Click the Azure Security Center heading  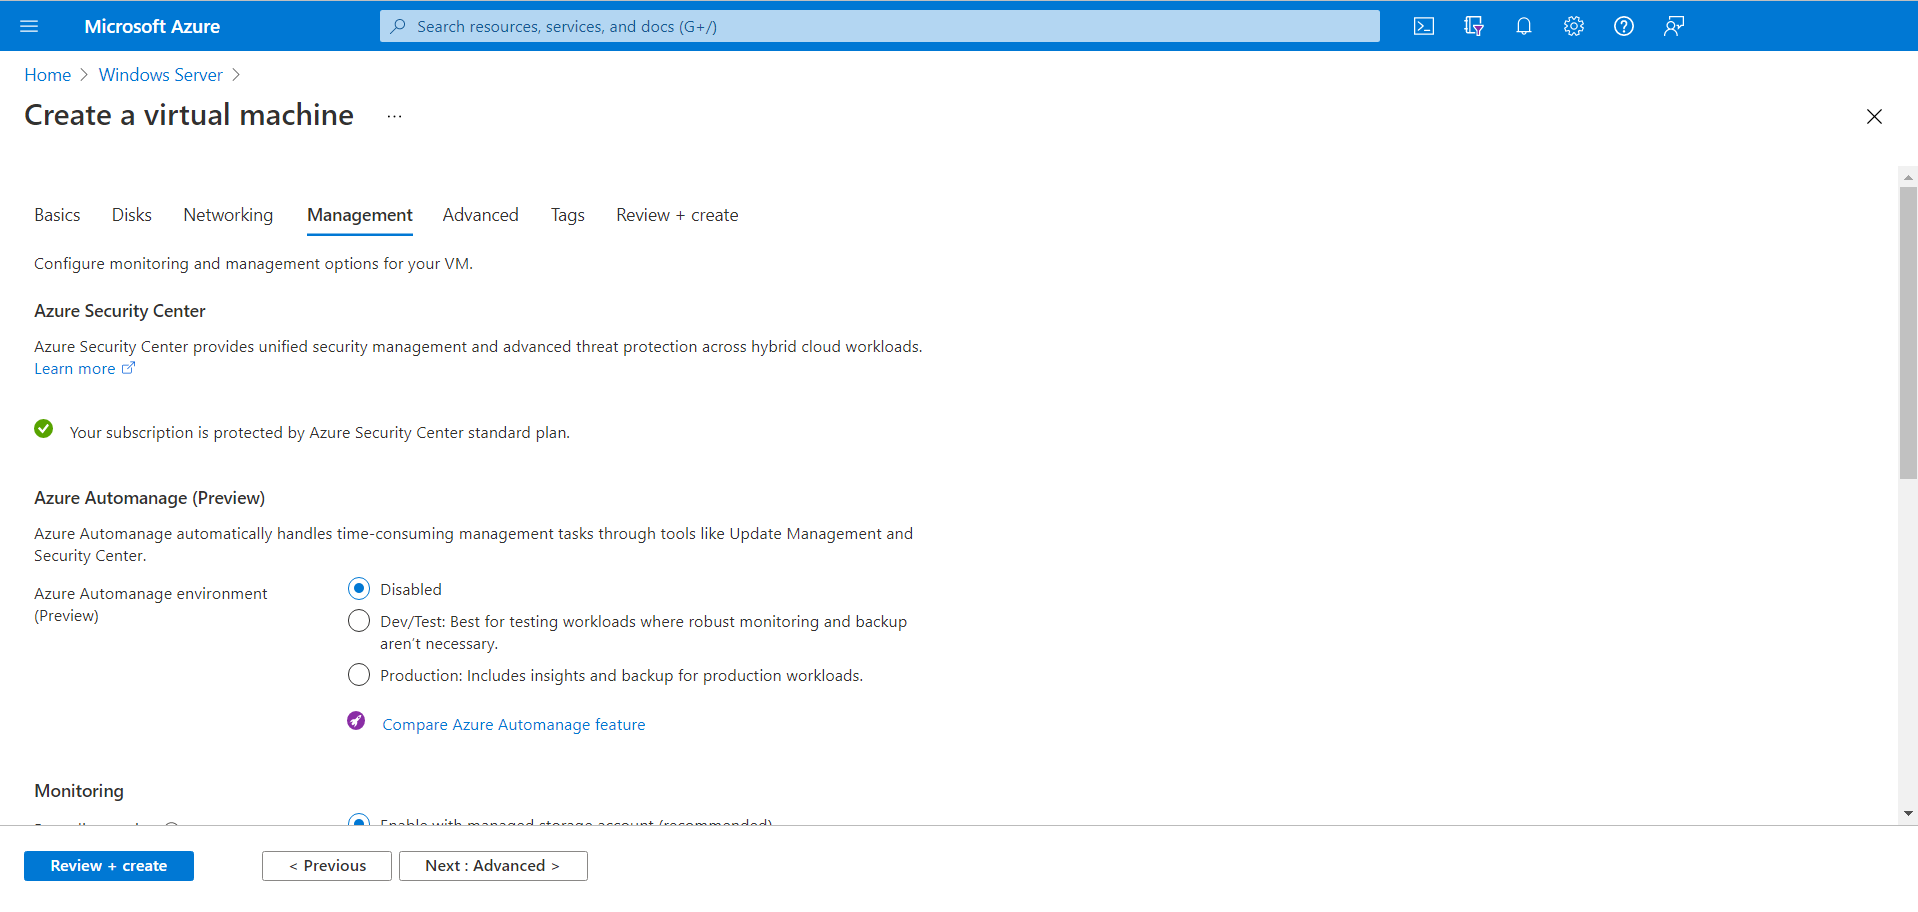coord(120,311)
